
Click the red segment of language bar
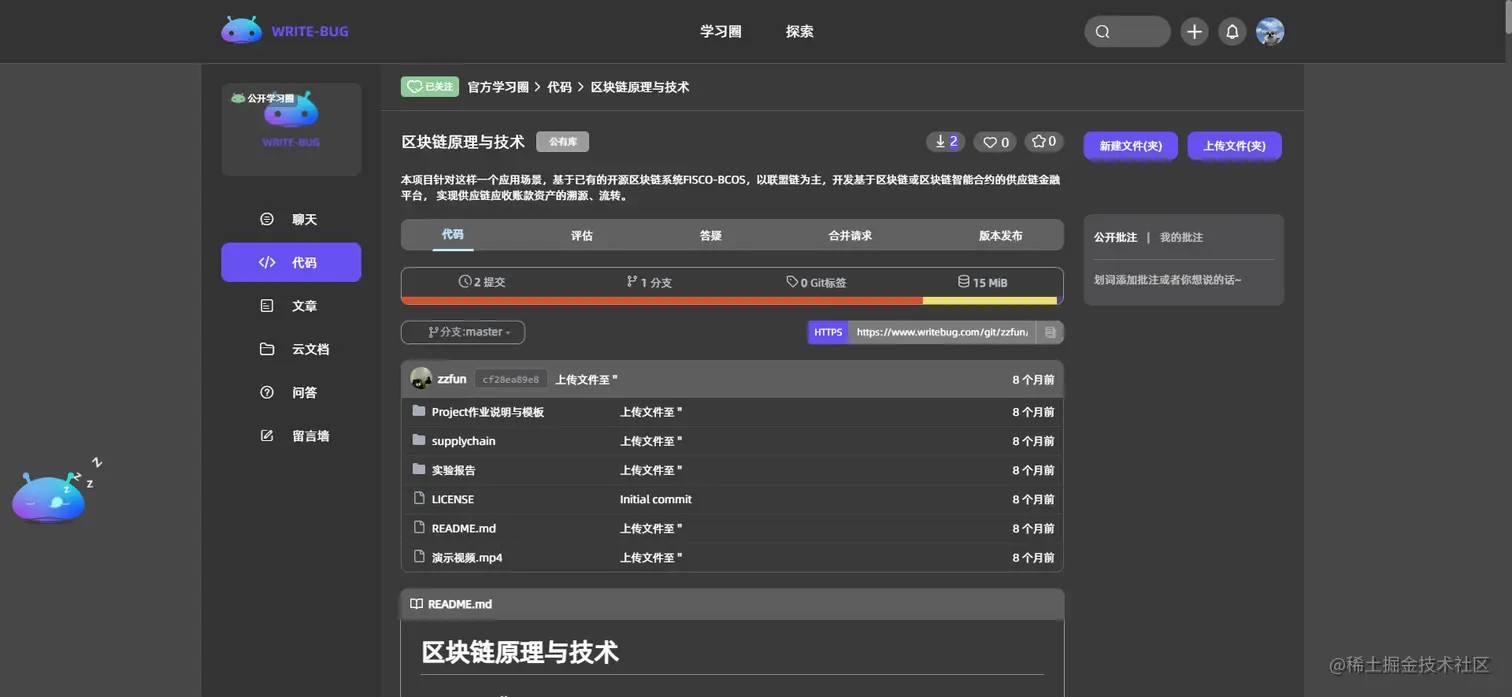point(662,300)
